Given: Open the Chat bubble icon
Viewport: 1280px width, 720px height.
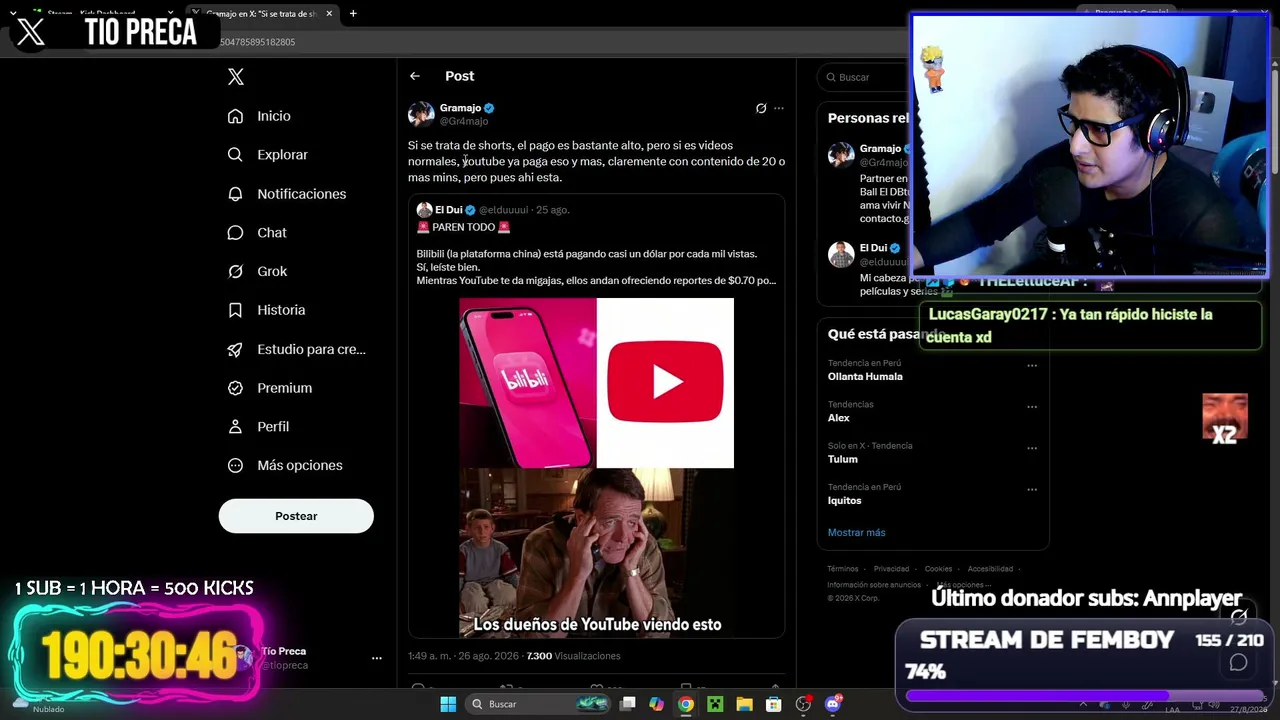Looking at the screenshot, I should [x=235, y=233].
